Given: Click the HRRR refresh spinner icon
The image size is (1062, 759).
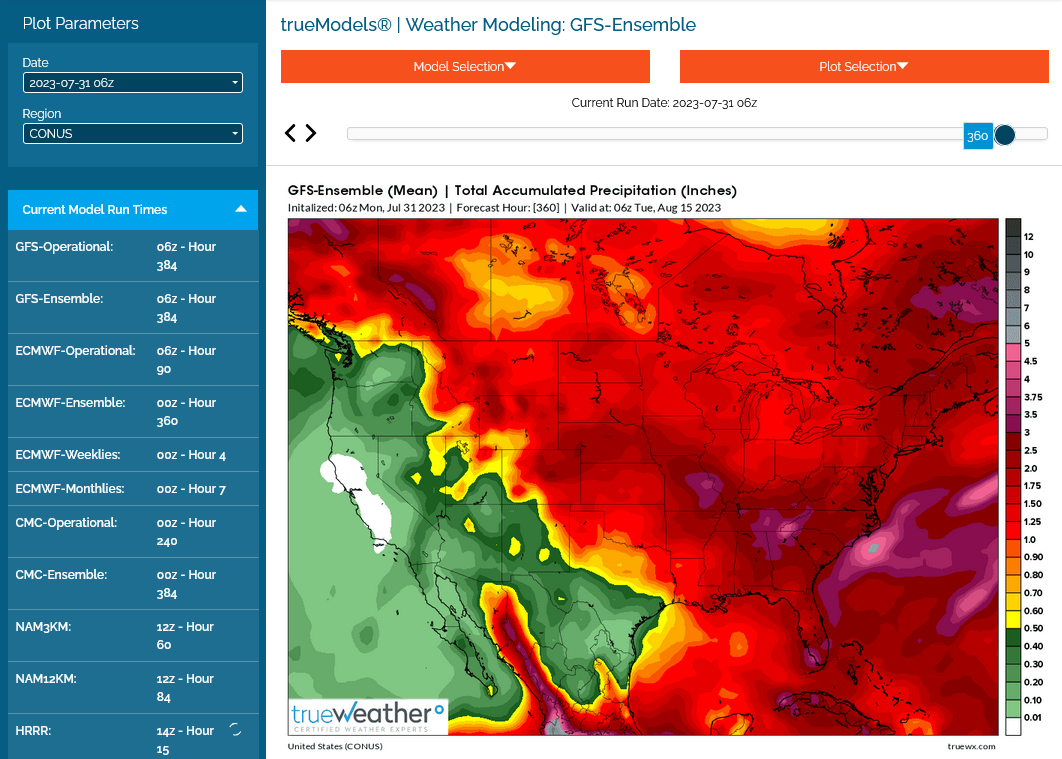Looking at the screenshot, I should (235, 729).
